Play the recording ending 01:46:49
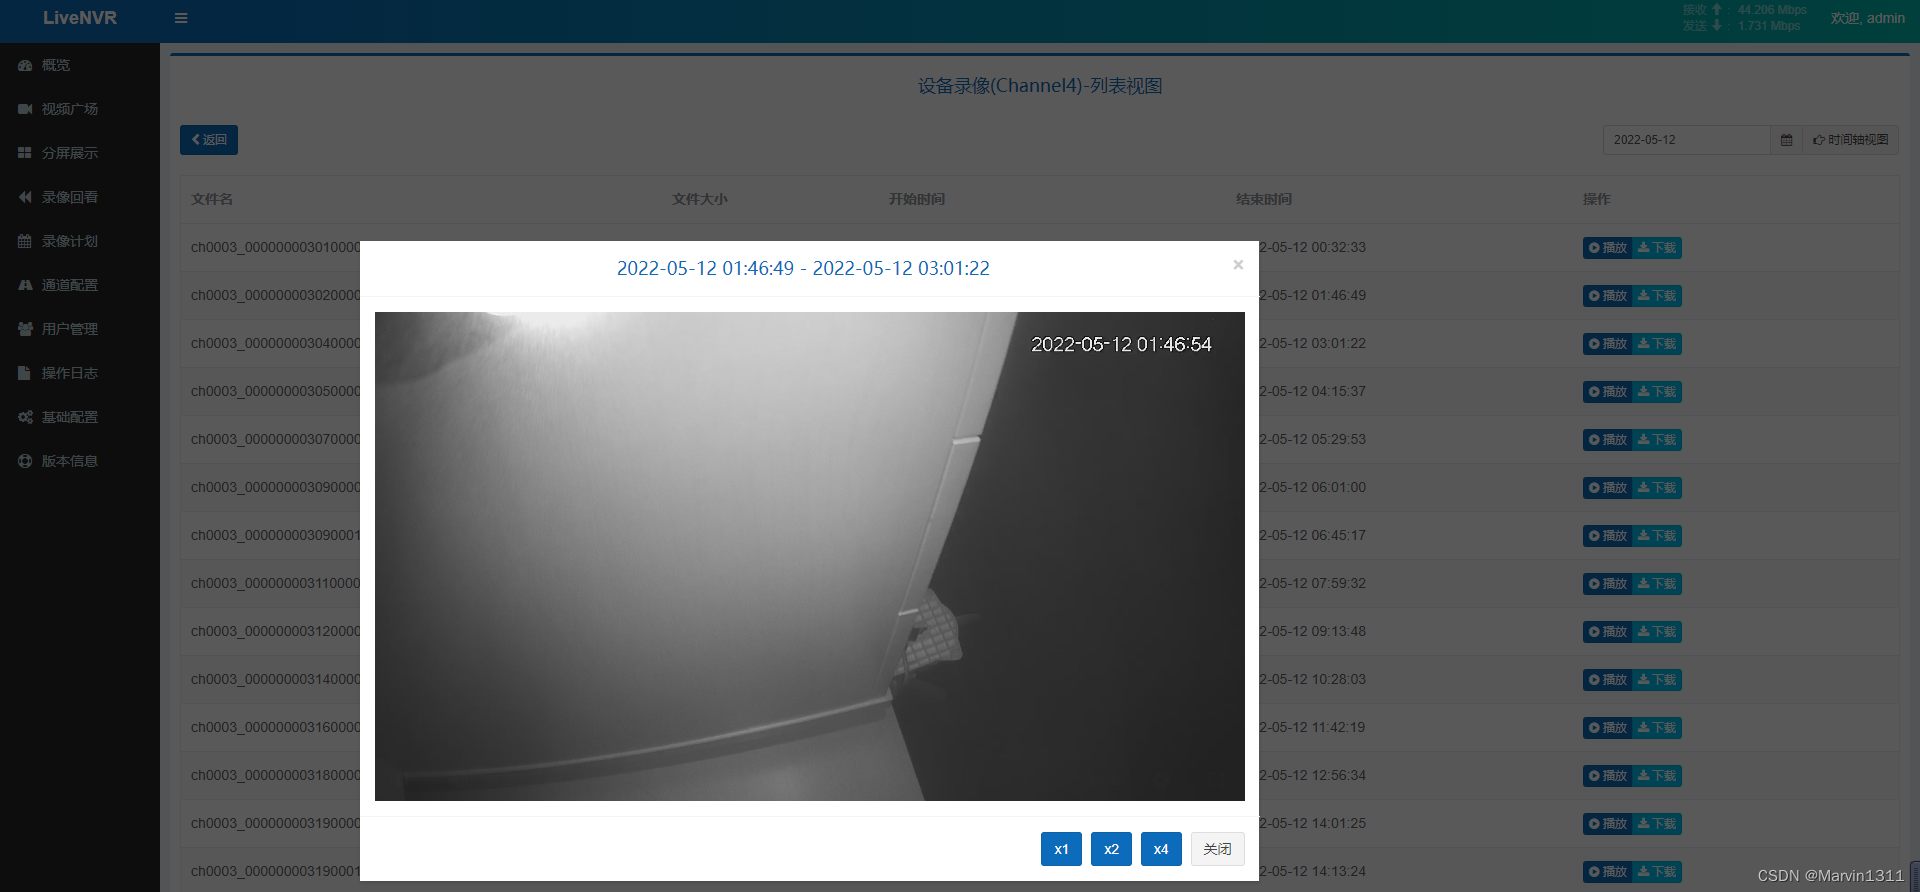 tap(1607, 296)
